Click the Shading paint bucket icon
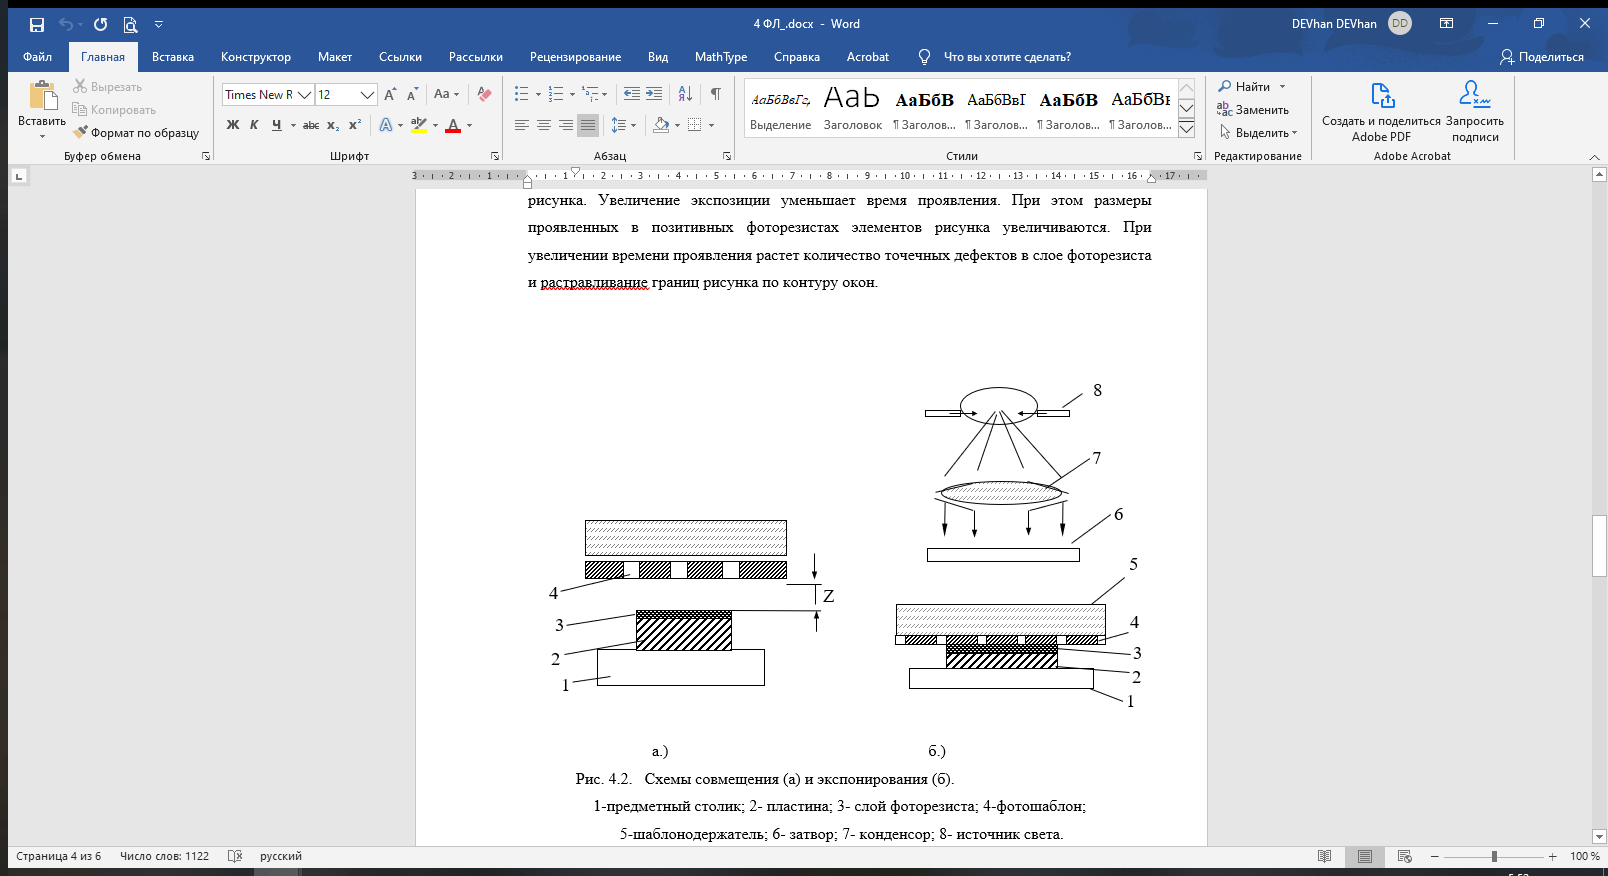Image resolution: width=1608 pixels, height=876 pixels. [x=661, y=125]
